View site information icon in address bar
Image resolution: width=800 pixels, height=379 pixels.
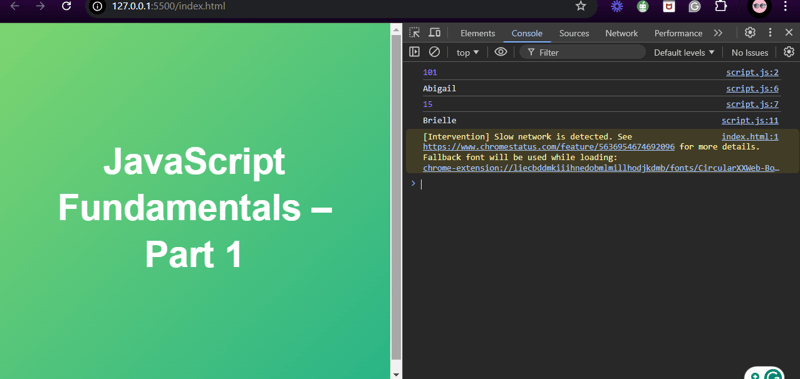click(97, 7)
